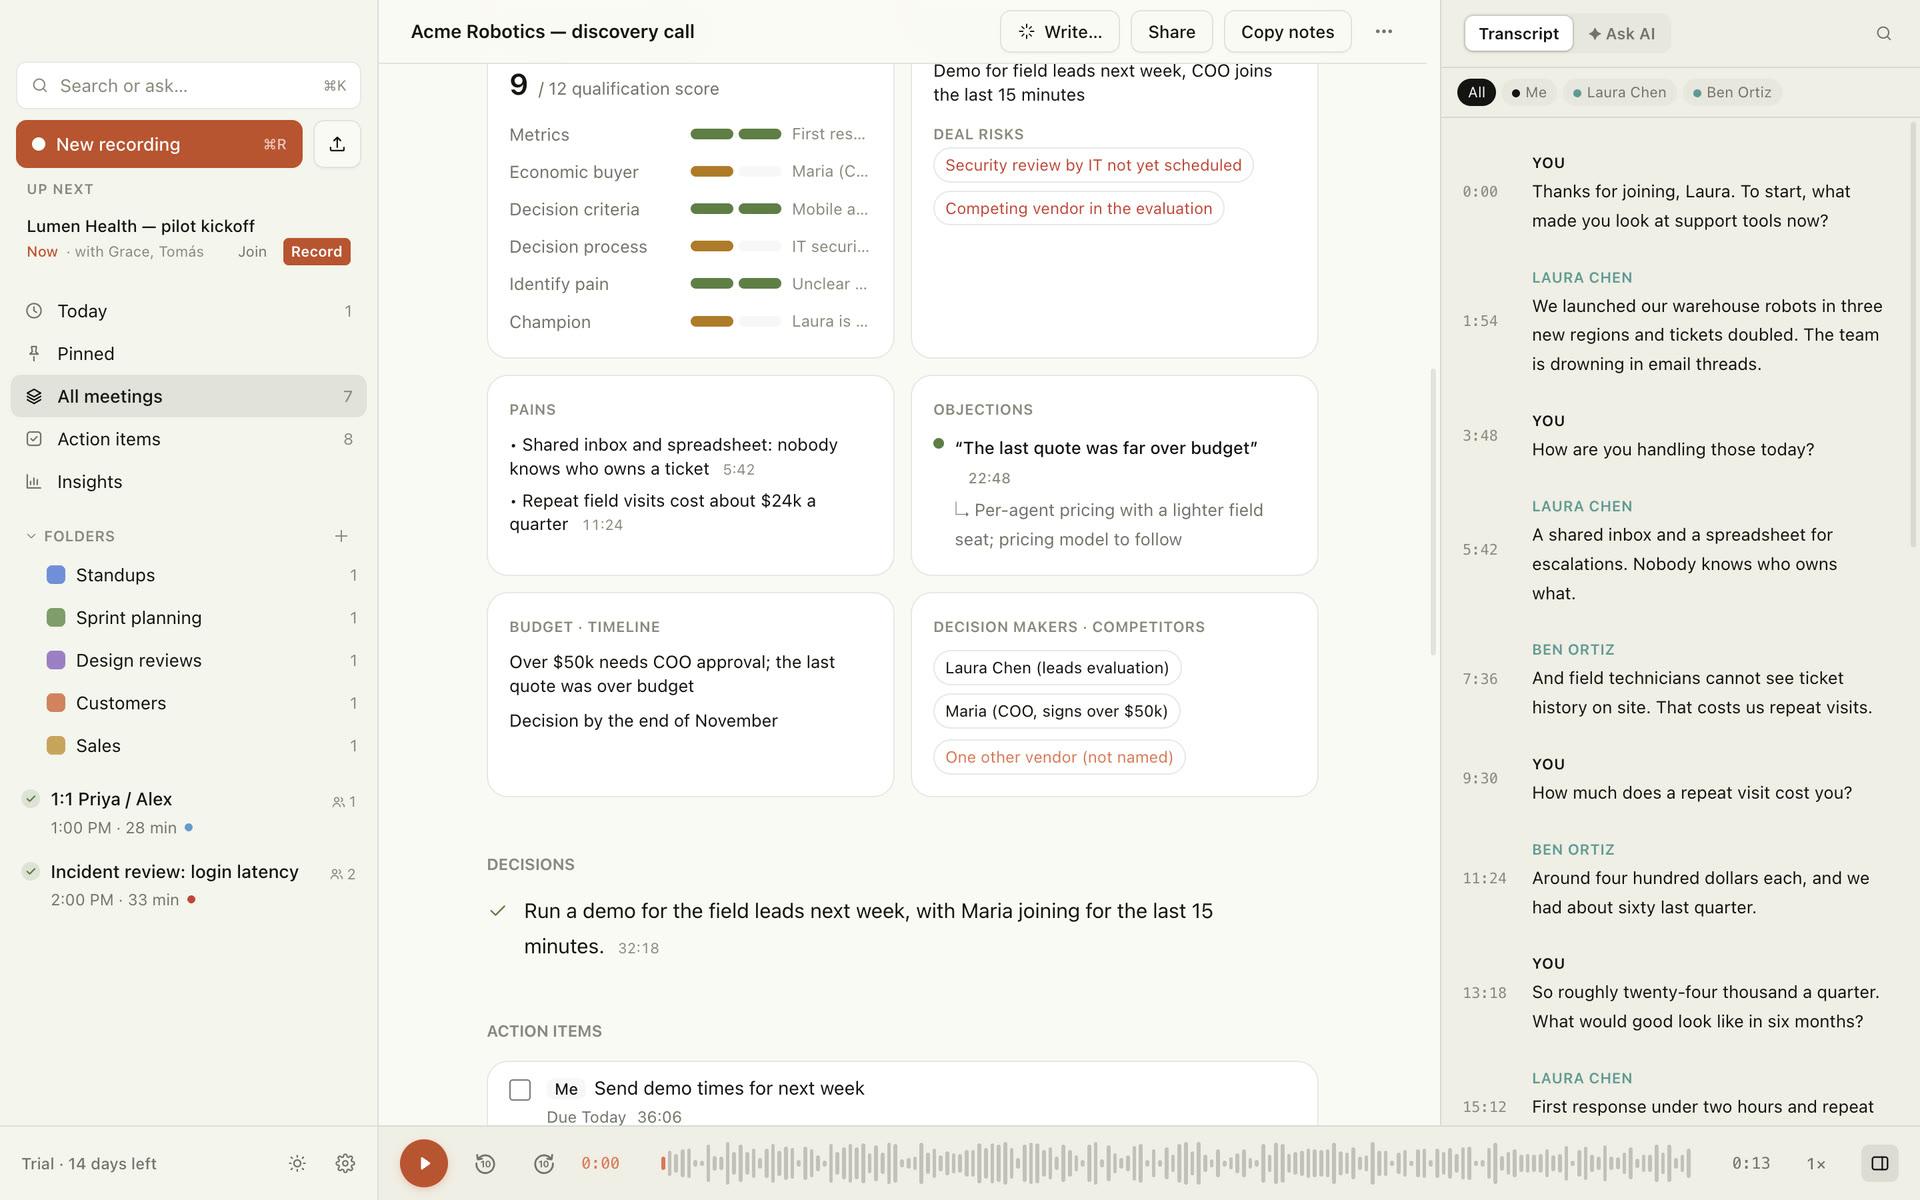Open Pinned meetings in the sidebar
This screenshot has height=1200, width=1920.
coord(188,354)
